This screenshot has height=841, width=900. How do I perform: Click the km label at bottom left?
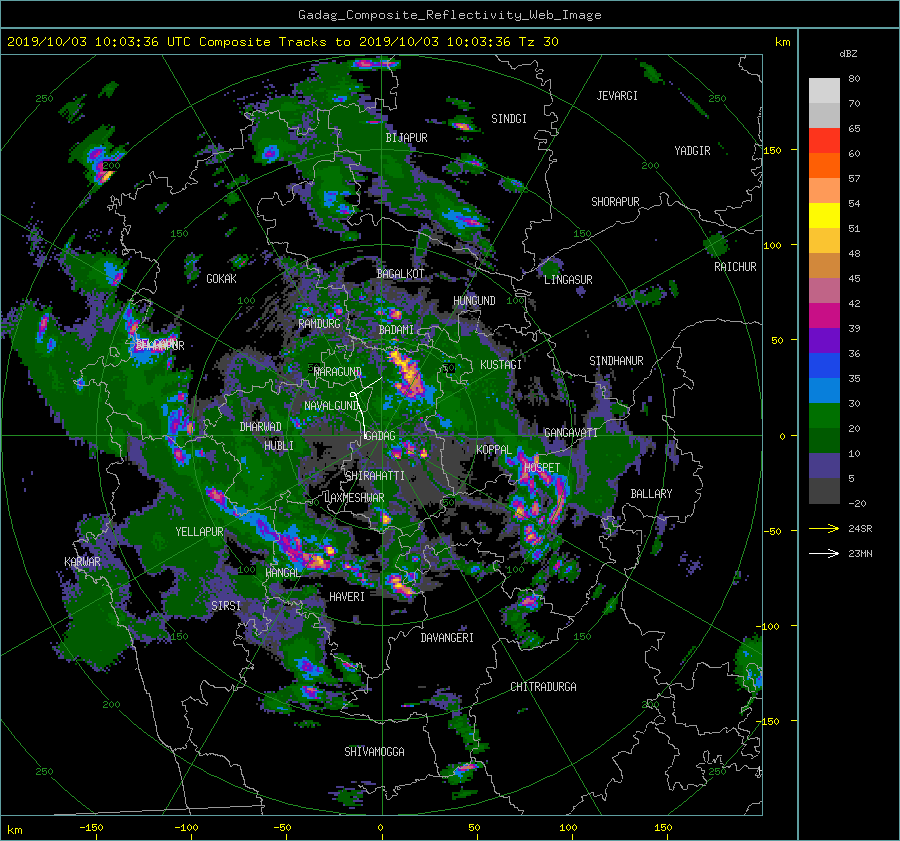coord(14,830)
